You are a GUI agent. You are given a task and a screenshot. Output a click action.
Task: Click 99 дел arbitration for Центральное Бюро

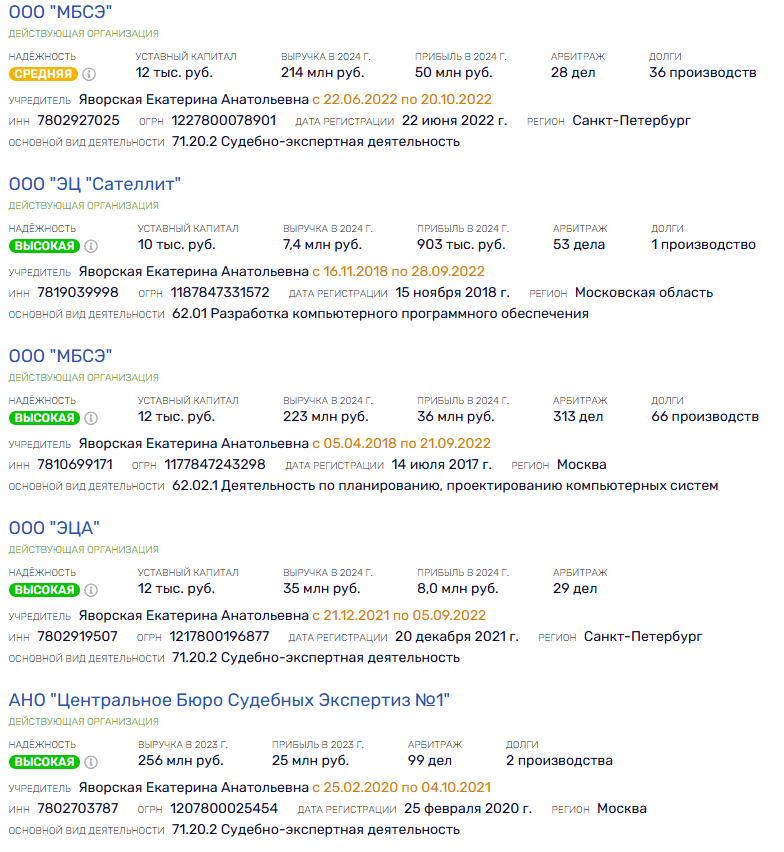point(430,761)
